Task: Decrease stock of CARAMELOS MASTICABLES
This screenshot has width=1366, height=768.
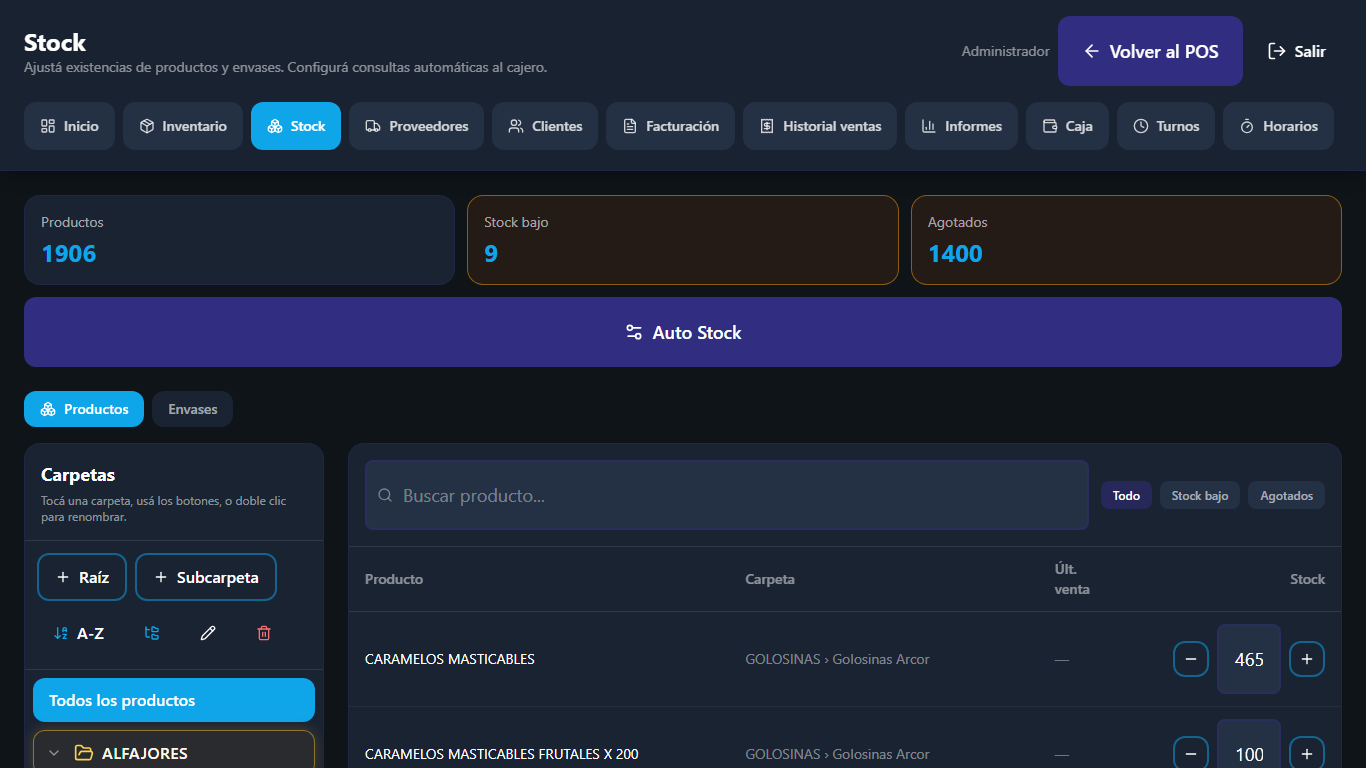Action: (1191, 659)
